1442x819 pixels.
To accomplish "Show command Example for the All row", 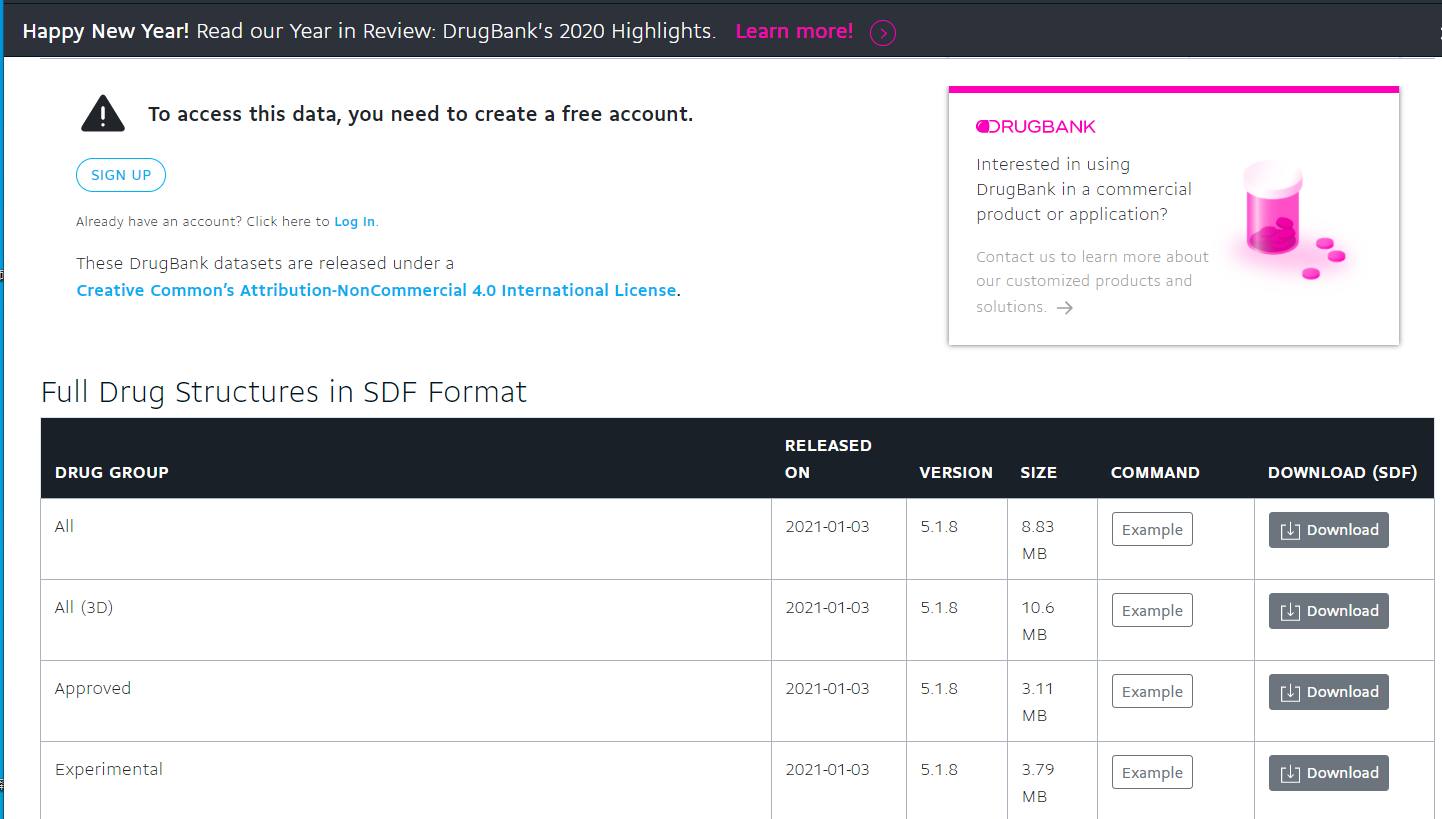I will click(1152, 530).
